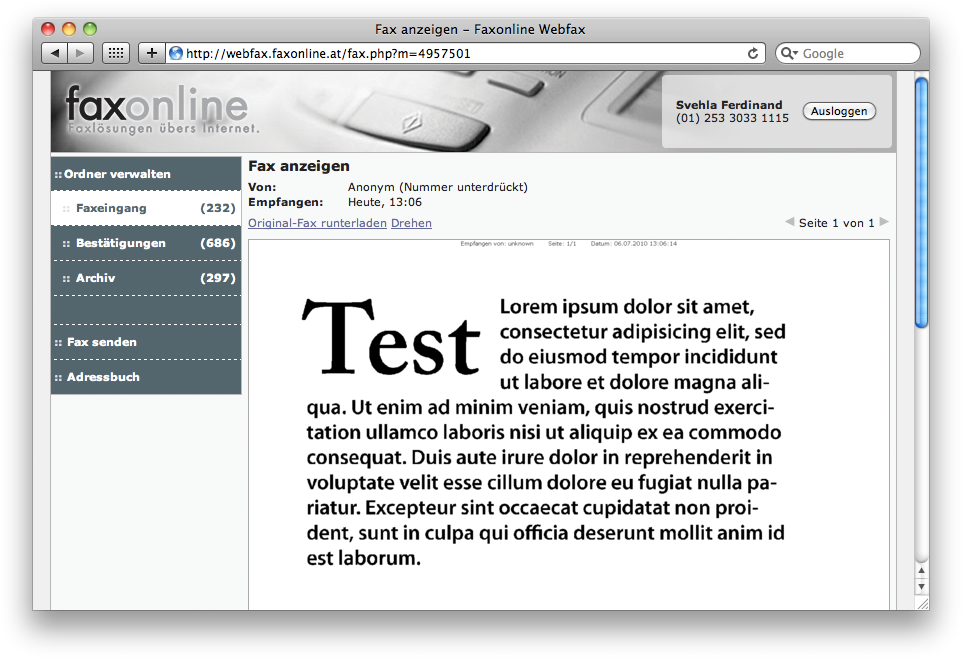
Task: Select the Faxeingang folder
Action: 146,208
